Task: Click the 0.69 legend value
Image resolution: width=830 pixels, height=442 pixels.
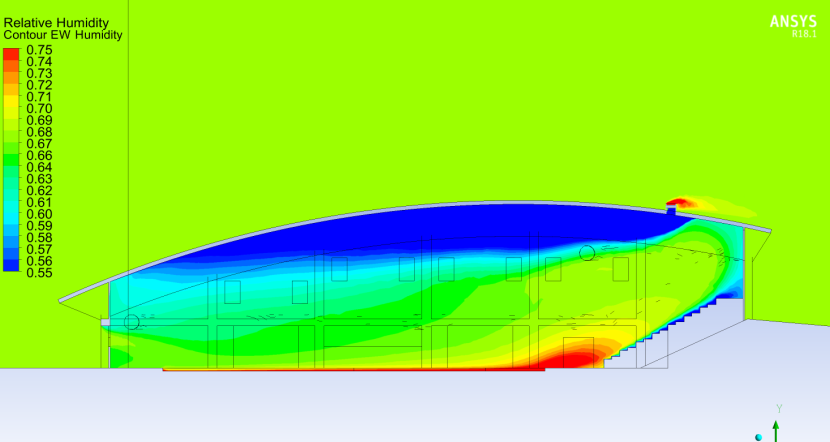Action: (39, 120)
